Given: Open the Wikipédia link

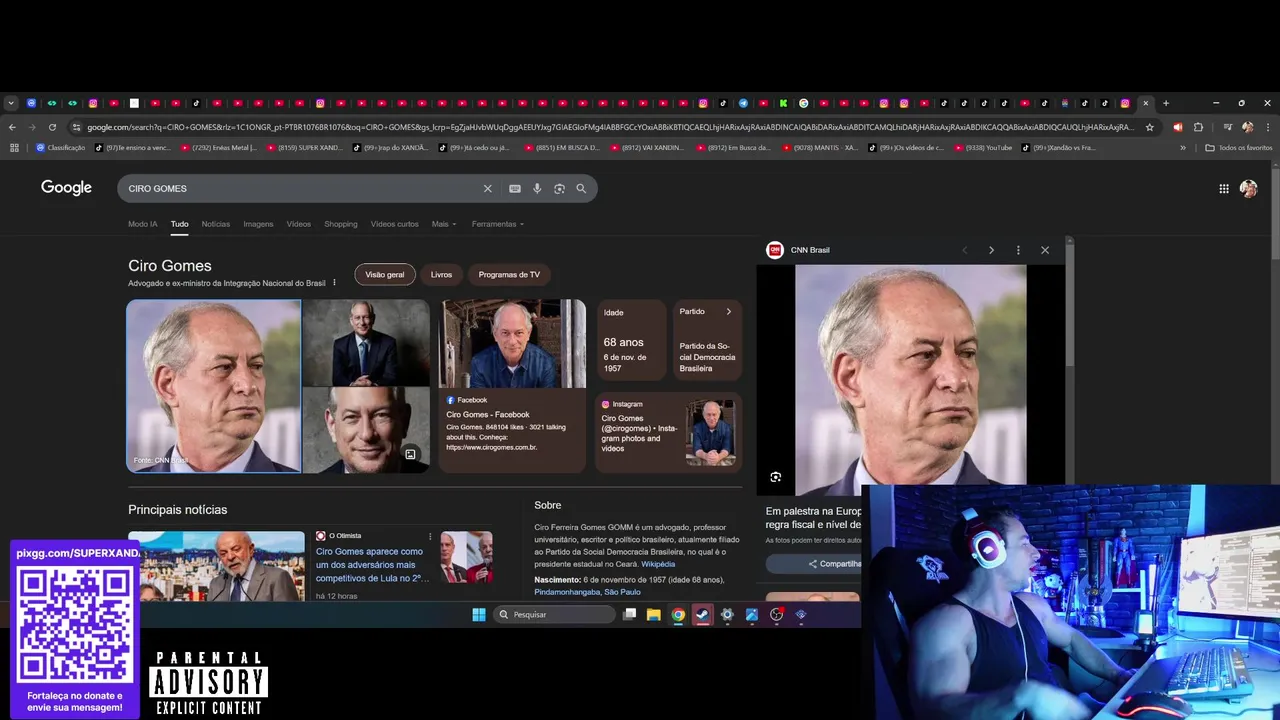Looking at the screenshot, I should (658, 564).
